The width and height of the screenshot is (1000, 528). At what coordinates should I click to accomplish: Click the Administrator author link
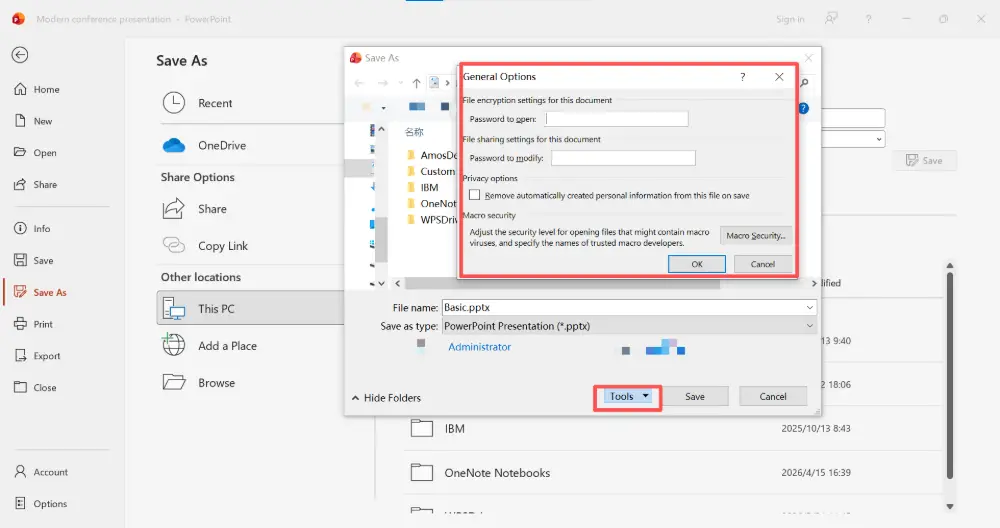(x=479, y=347)
